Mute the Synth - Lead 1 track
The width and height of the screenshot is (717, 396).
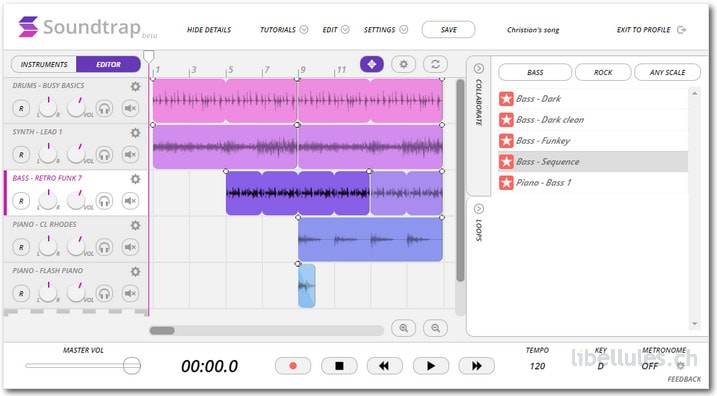click(130, 155)
